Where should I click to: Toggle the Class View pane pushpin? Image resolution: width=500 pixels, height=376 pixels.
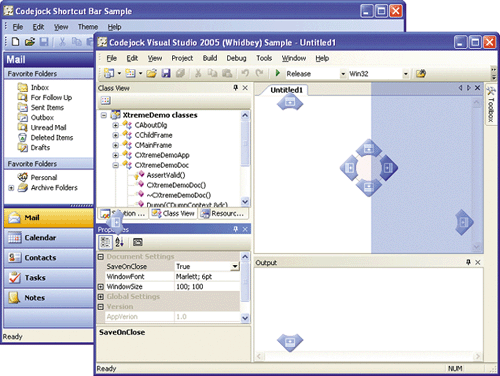coord(236,88)
